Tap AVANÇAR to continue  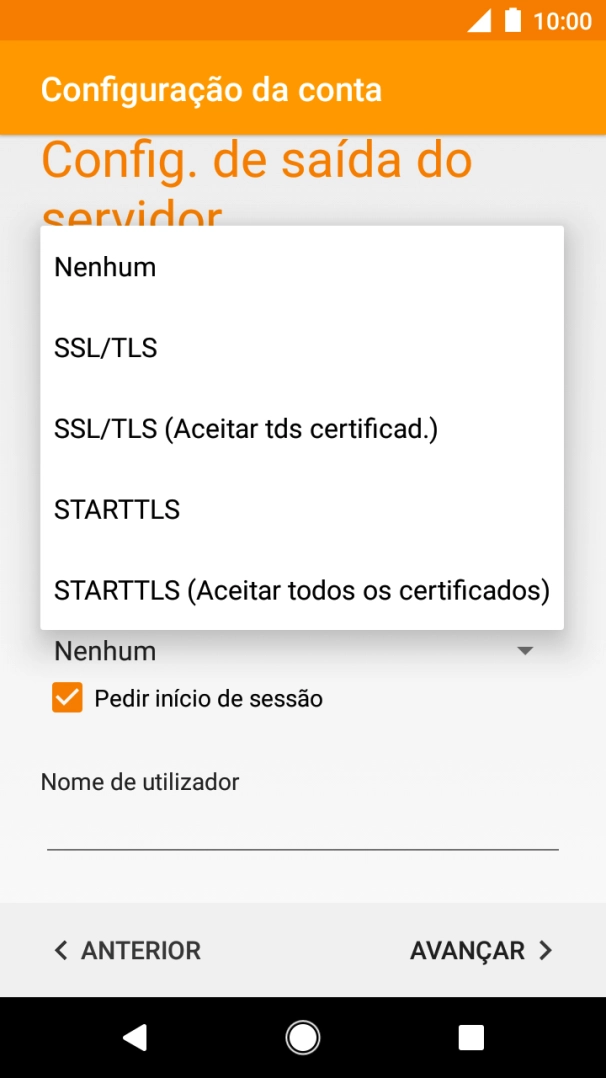pyautogui.click(x=466, y=950)
